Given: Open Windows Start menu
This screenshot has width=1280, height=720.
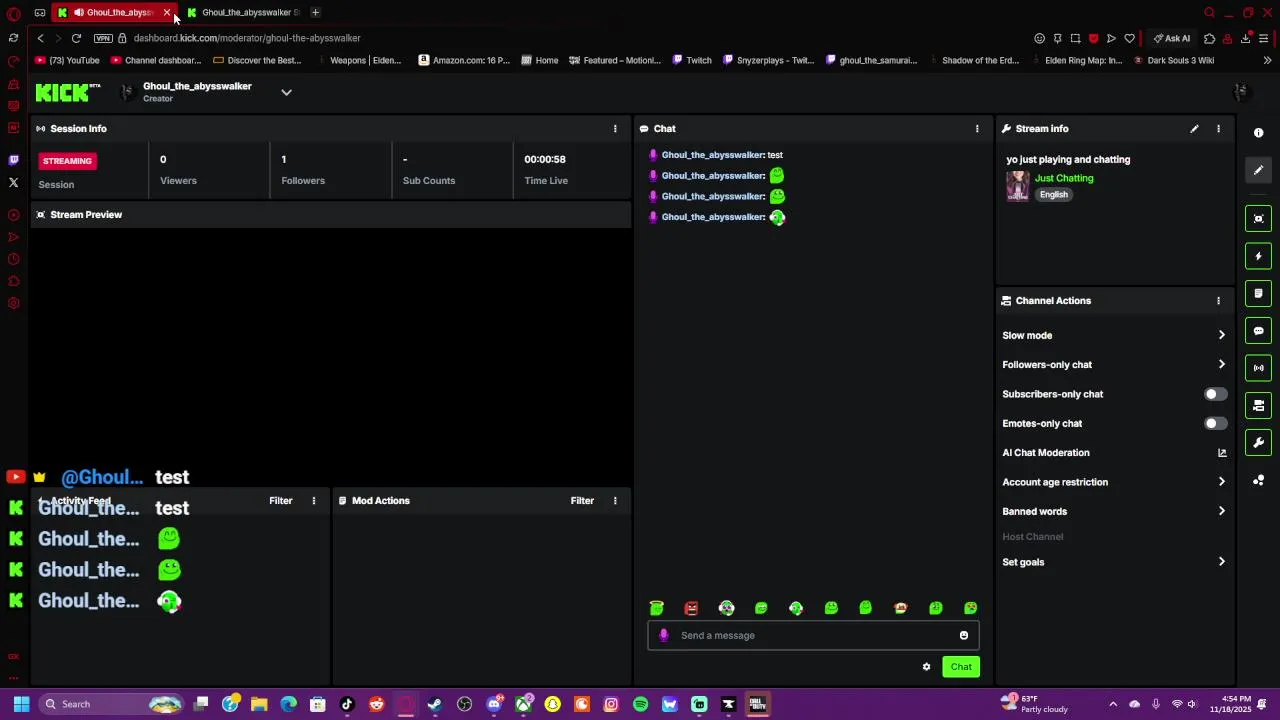Looking at the screenshot, I should pyautogui.click(x=21, y=704).
